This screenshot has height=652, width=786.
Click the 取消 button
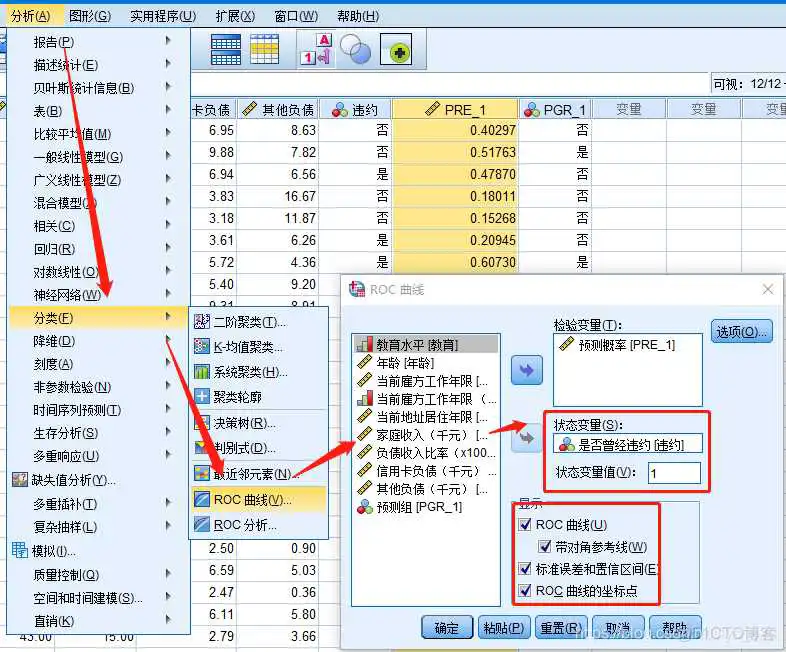click(618, 627)
